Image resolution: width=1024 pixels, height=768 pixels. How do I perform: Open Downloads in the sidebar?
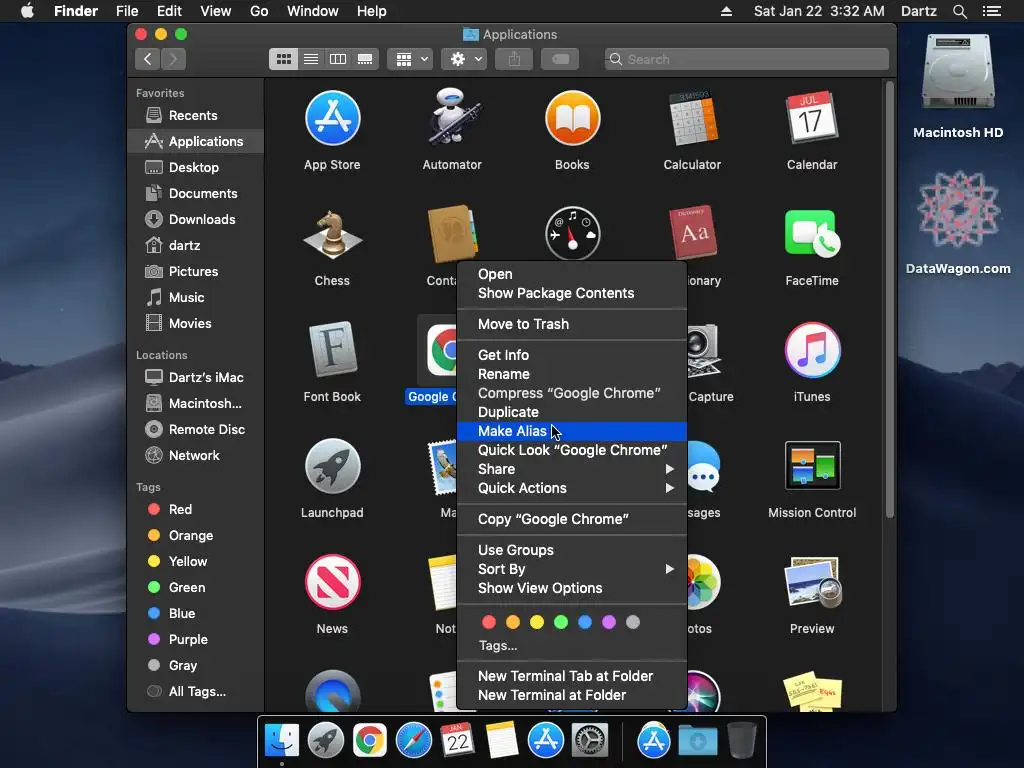tap(196, 219)
